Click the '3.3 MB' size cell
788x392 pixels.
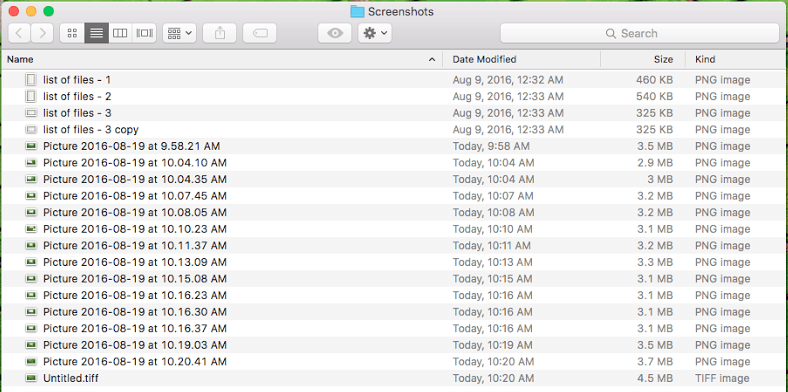click(x=654, y=262)
